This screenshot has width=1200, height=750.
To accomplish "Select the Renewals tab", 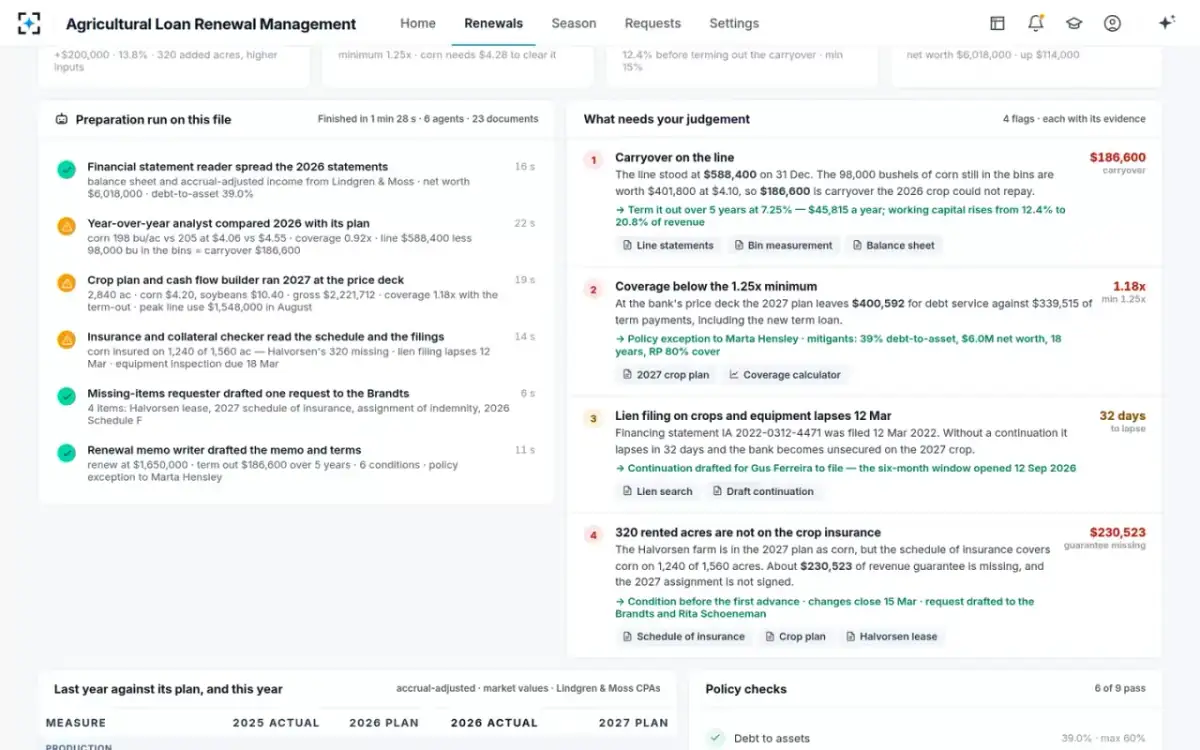I will [493, 23].
